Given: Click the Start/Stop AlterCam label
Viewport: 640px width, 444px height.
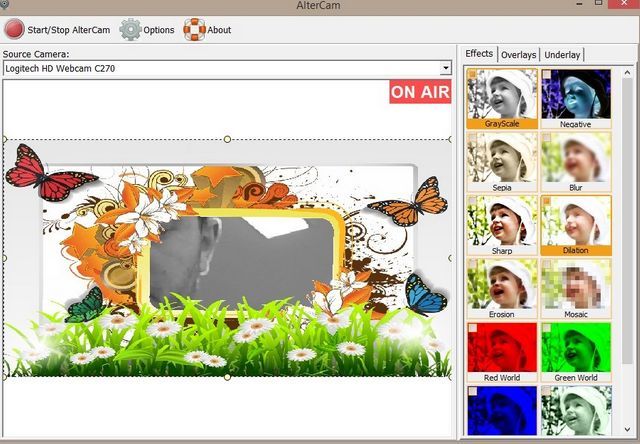Looking at the screenshot, I should [x=69, y=30].
